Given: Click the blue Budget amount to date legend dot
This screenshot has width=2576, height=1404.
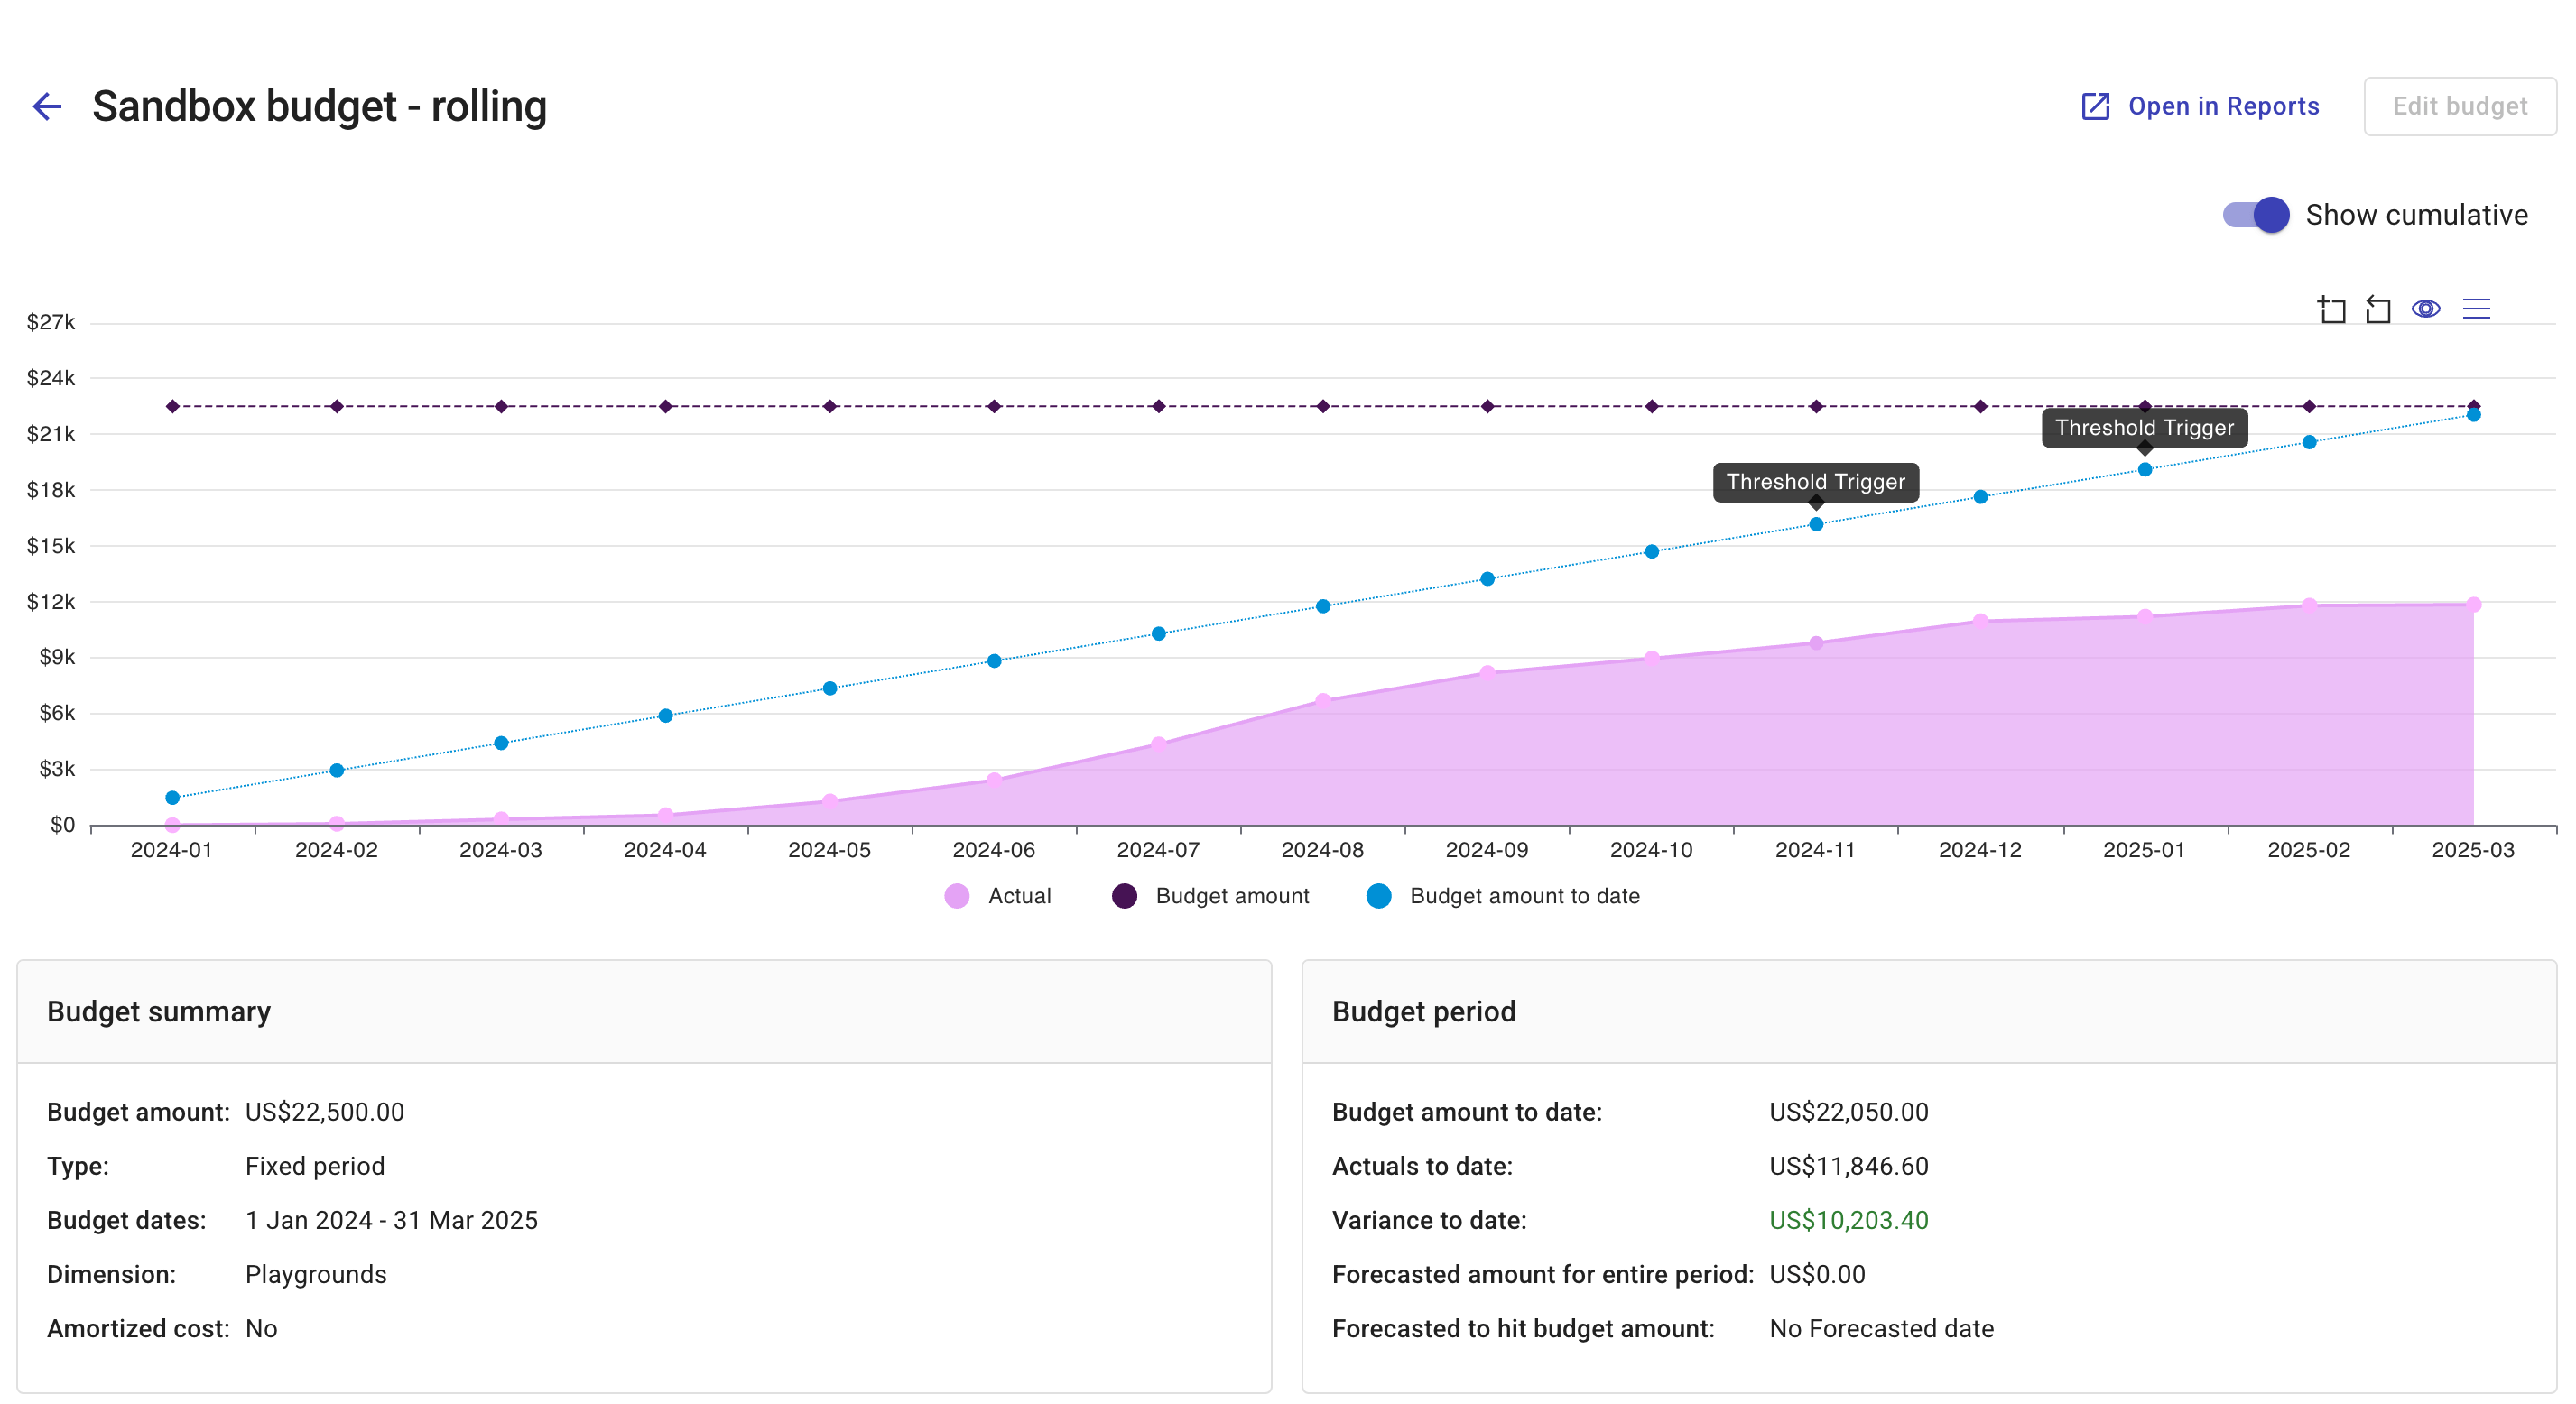Looking at the screenshot, I should 1378,896.
